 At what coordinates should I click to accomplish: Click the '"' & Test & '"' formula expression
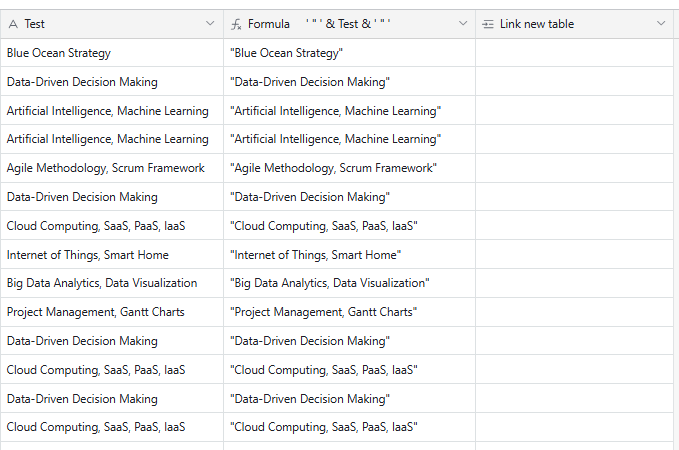tap(348, 24)
